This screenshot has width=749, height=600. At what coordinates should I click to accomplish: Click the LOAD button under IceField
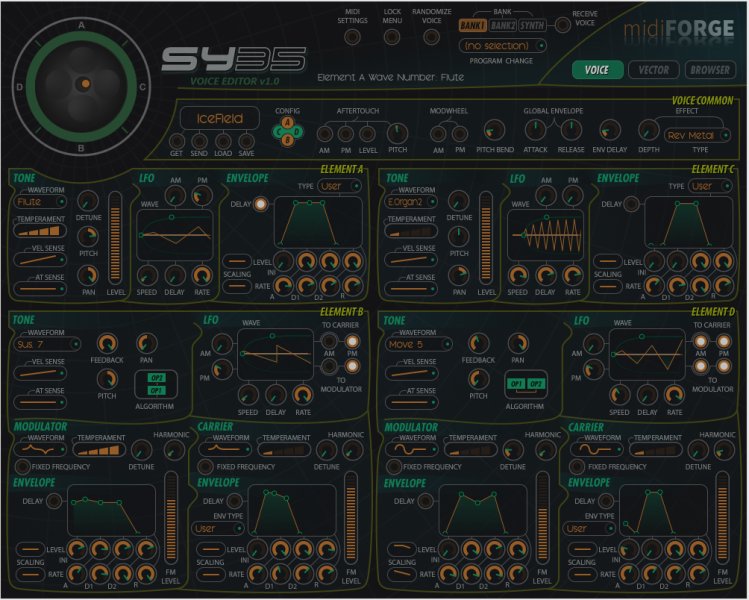coord(223,141)
